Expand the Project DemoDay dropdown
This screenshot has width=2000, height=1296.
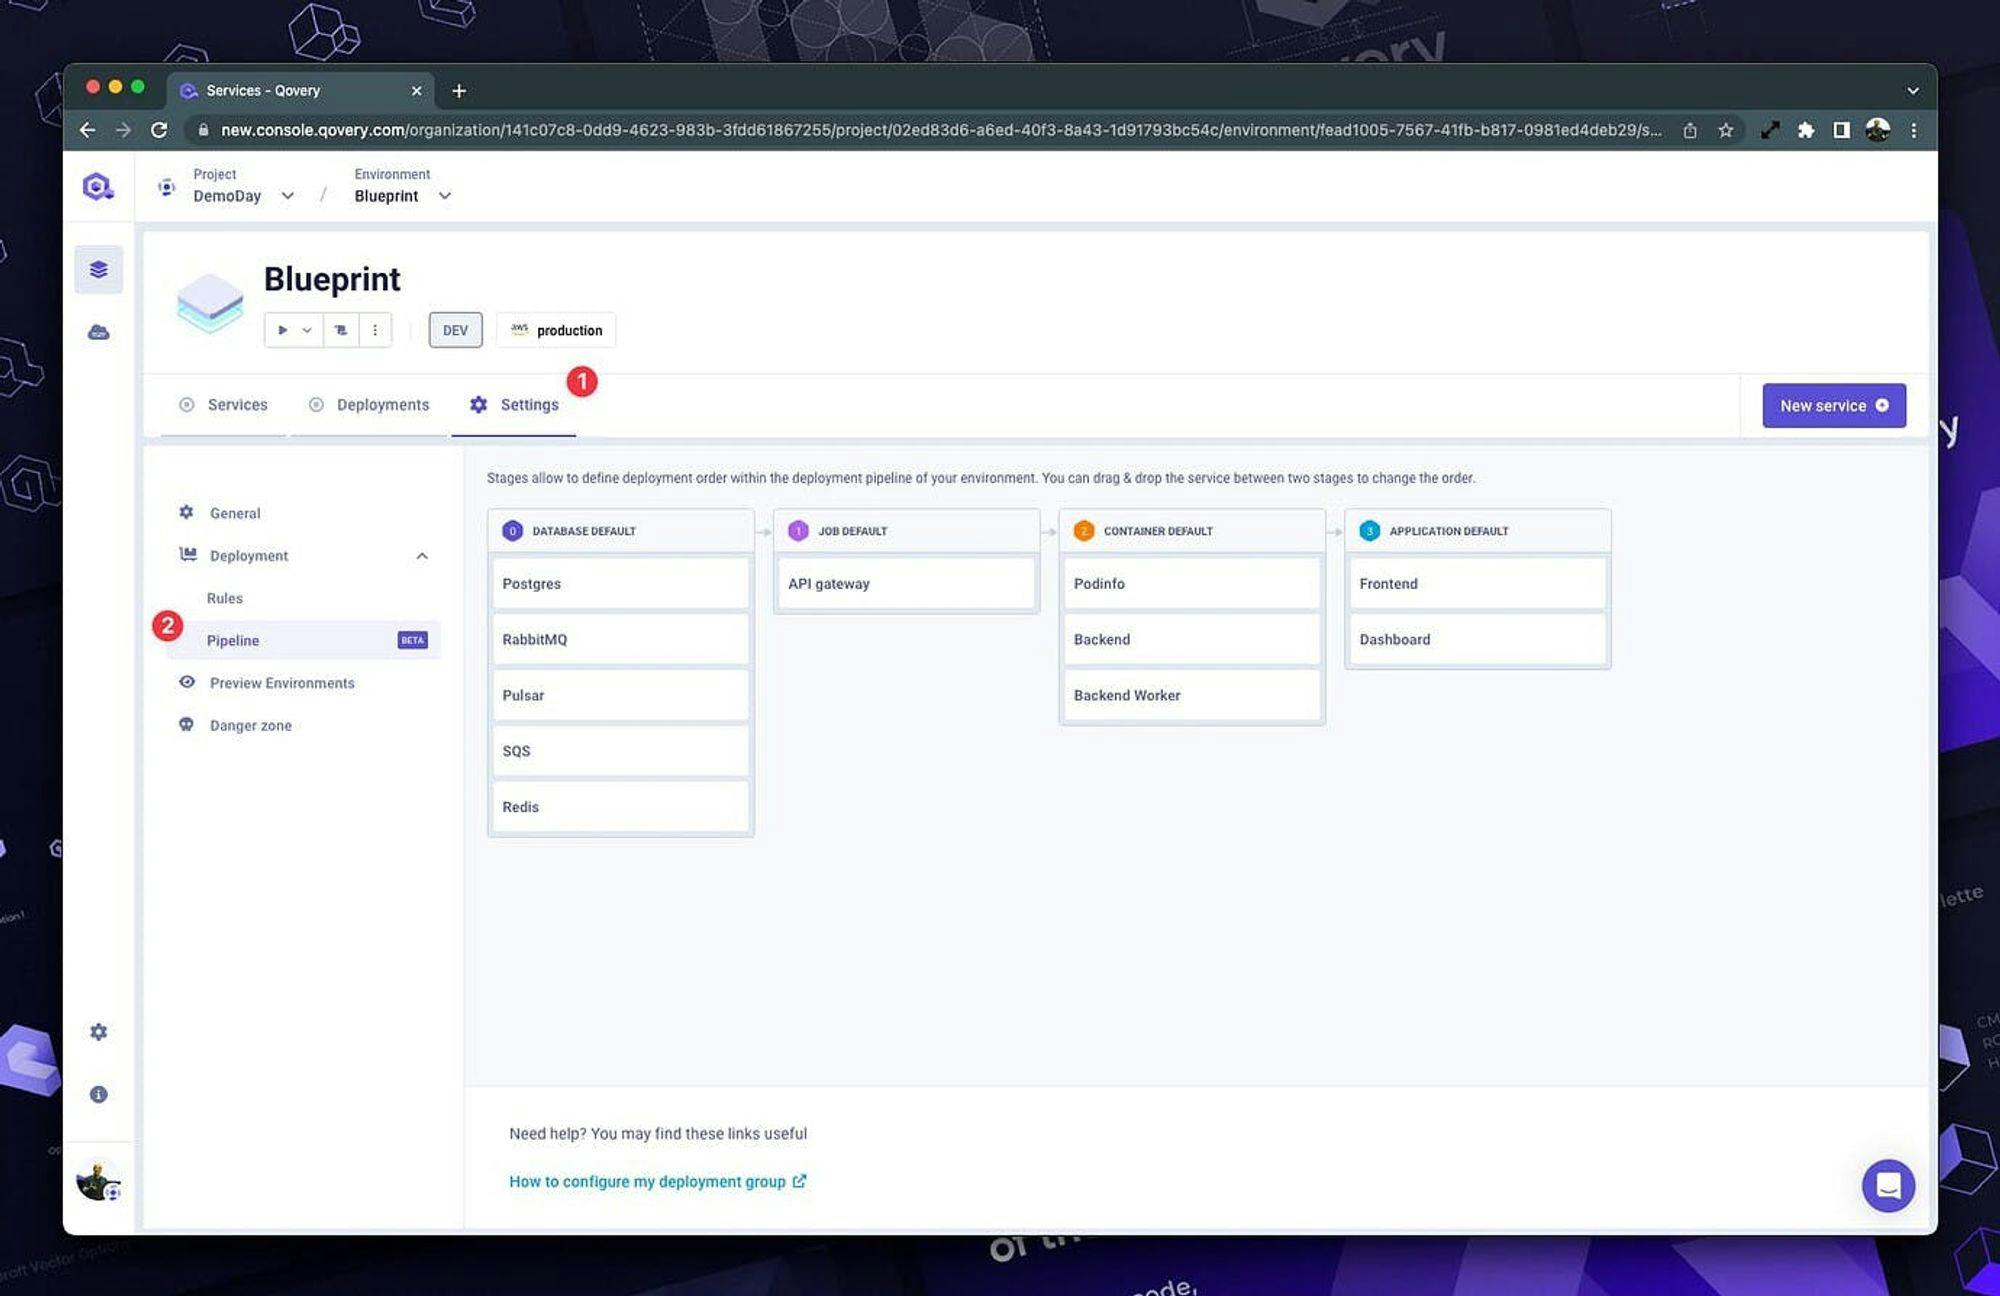tap(287, 195)
